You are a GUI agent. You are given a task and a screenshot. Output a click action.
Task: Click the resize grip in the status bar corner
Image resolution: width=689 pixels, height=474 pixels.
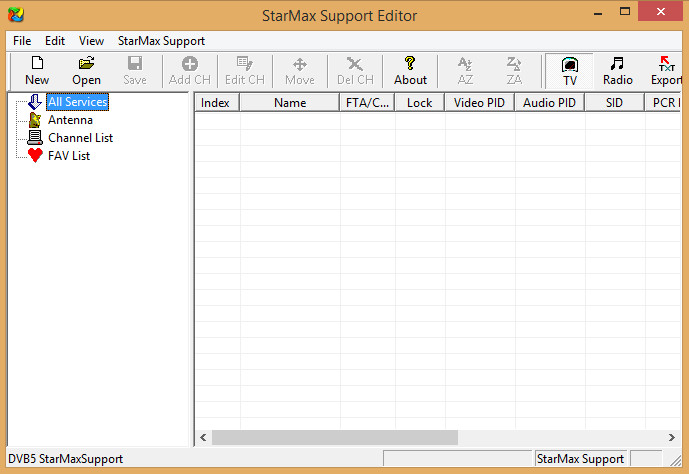[675, 461]
